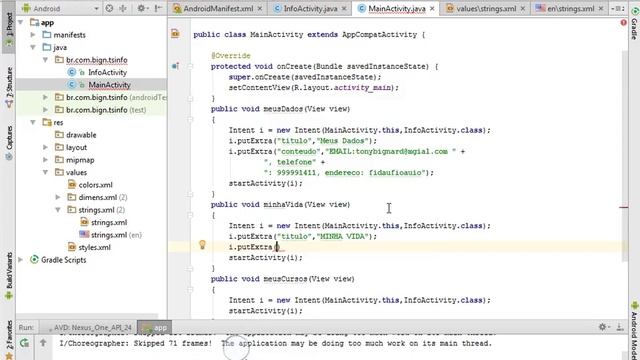Open colors.xml file

tap(95, 185)
